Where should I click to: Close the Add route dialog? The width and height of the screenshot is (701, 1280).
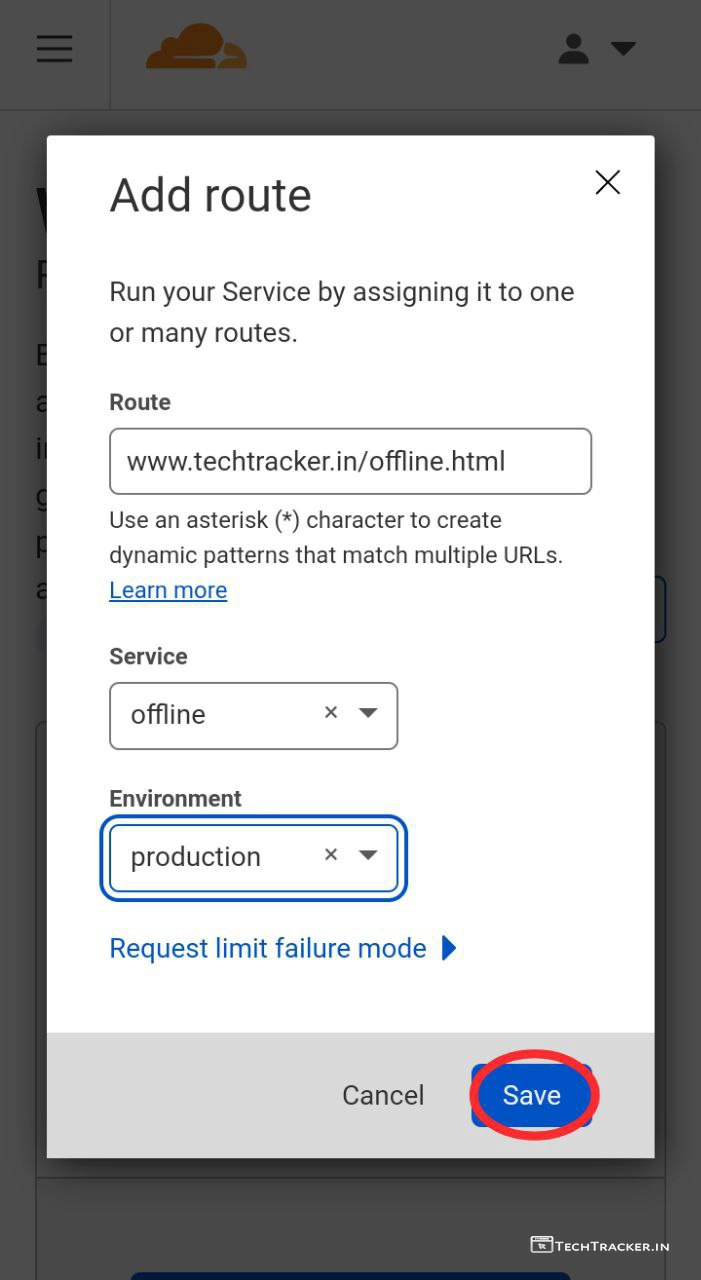point(607,182)
